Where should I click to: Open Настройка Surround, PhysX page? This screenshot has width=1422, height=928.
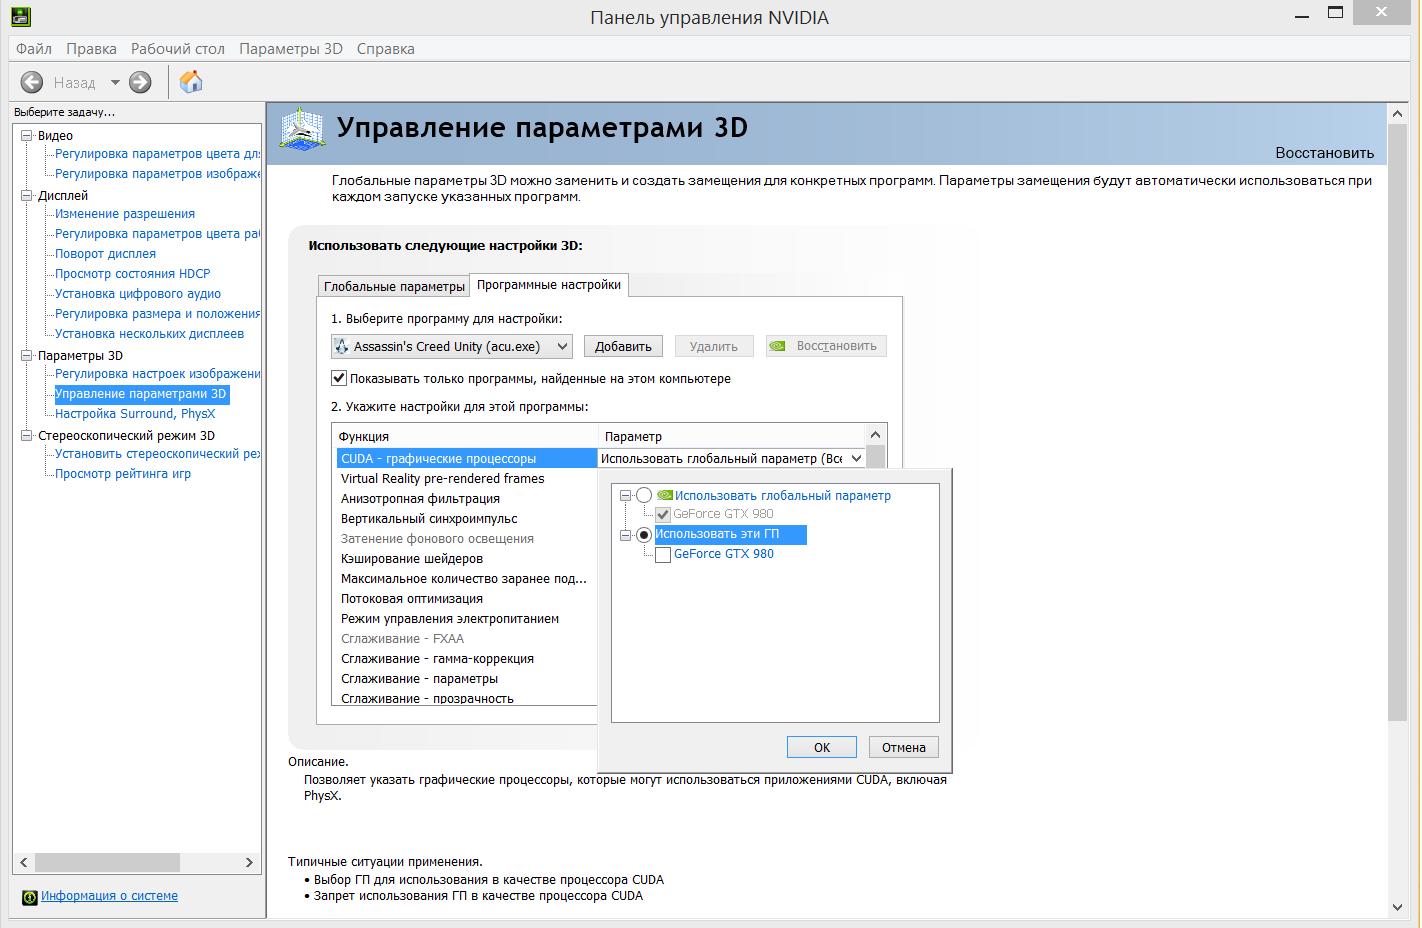coord(135,414)
